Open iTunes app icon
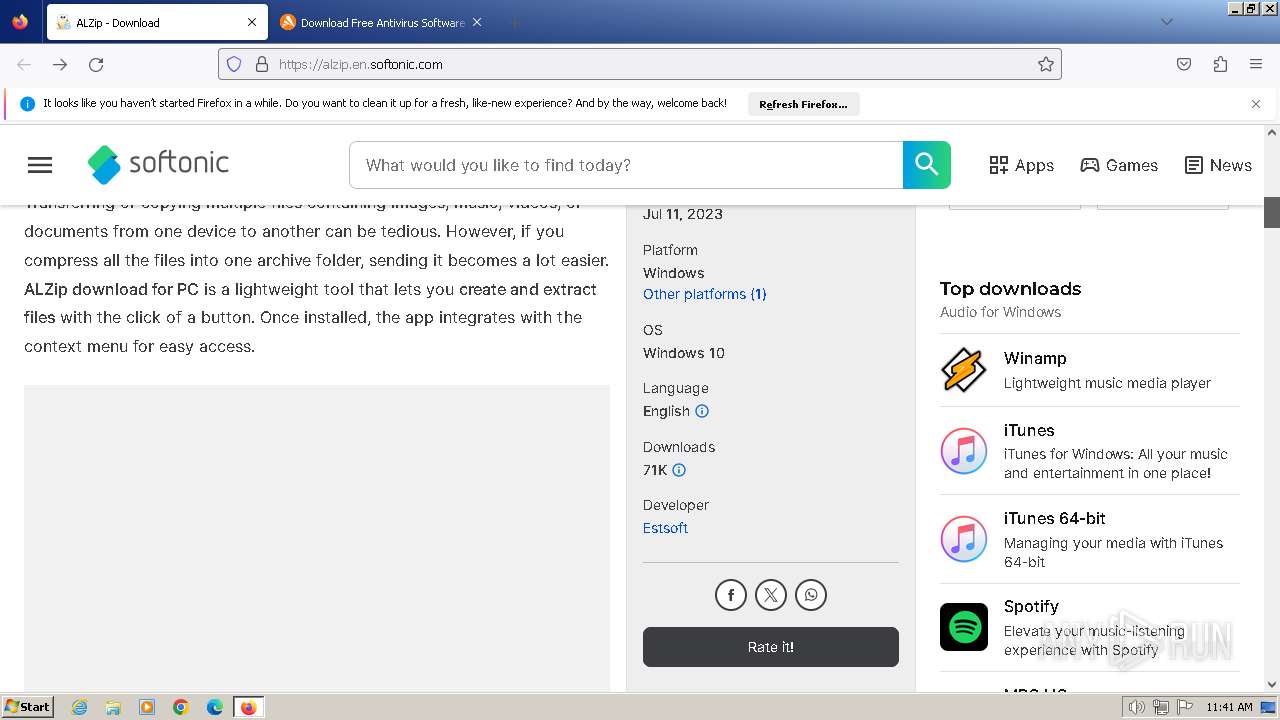 point(964,451)
